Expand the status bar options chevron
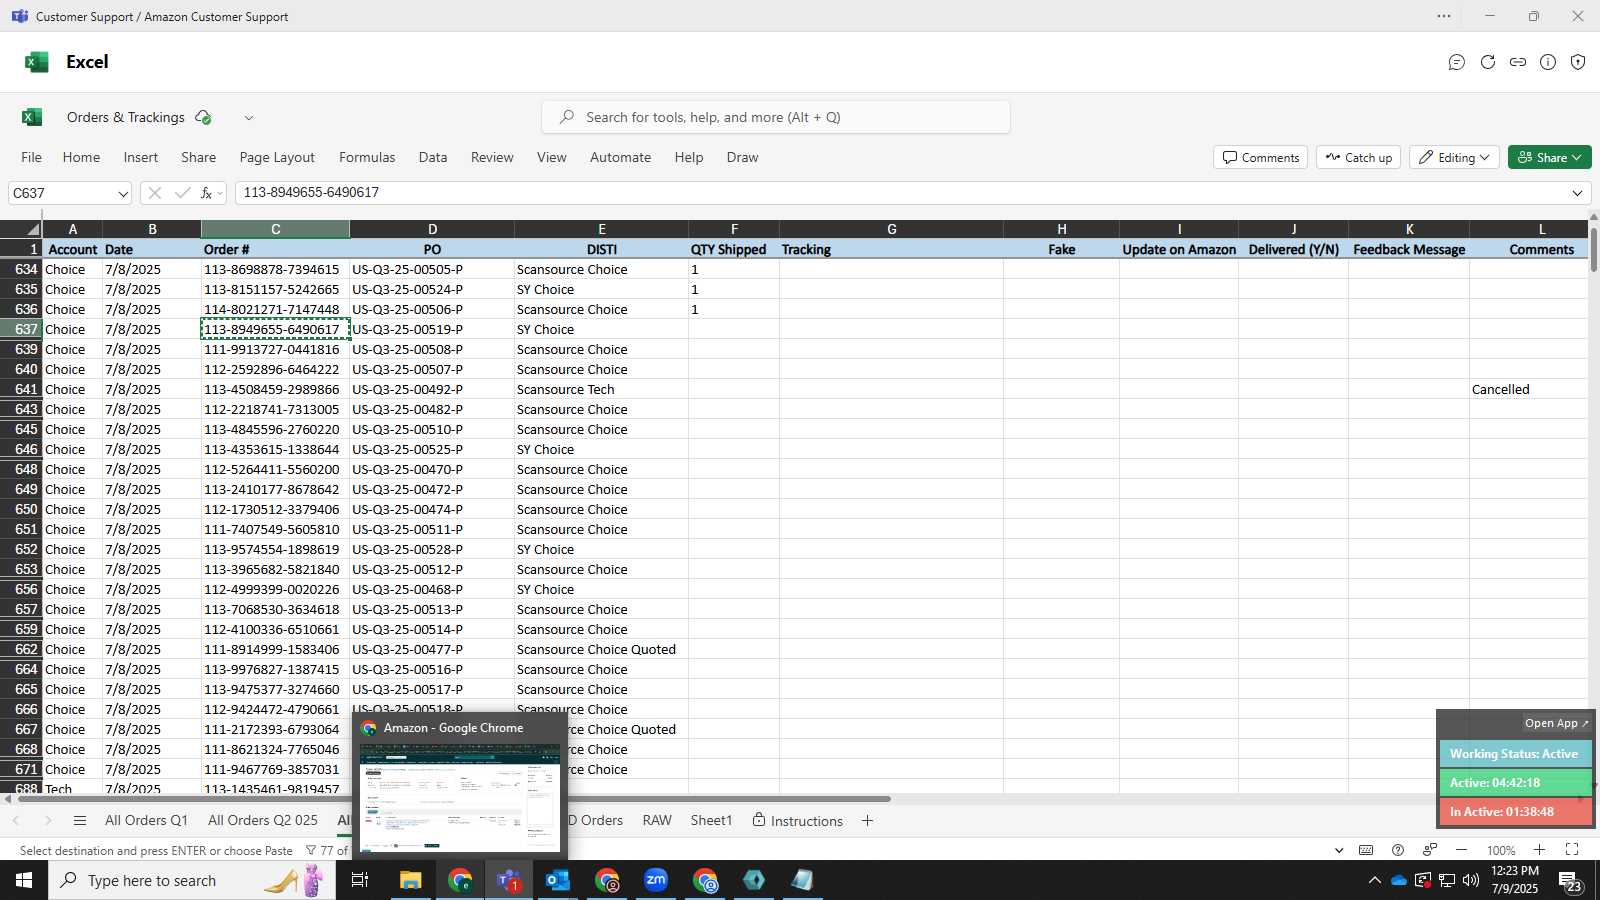 pyautogui.click(x=1339, y=850)
